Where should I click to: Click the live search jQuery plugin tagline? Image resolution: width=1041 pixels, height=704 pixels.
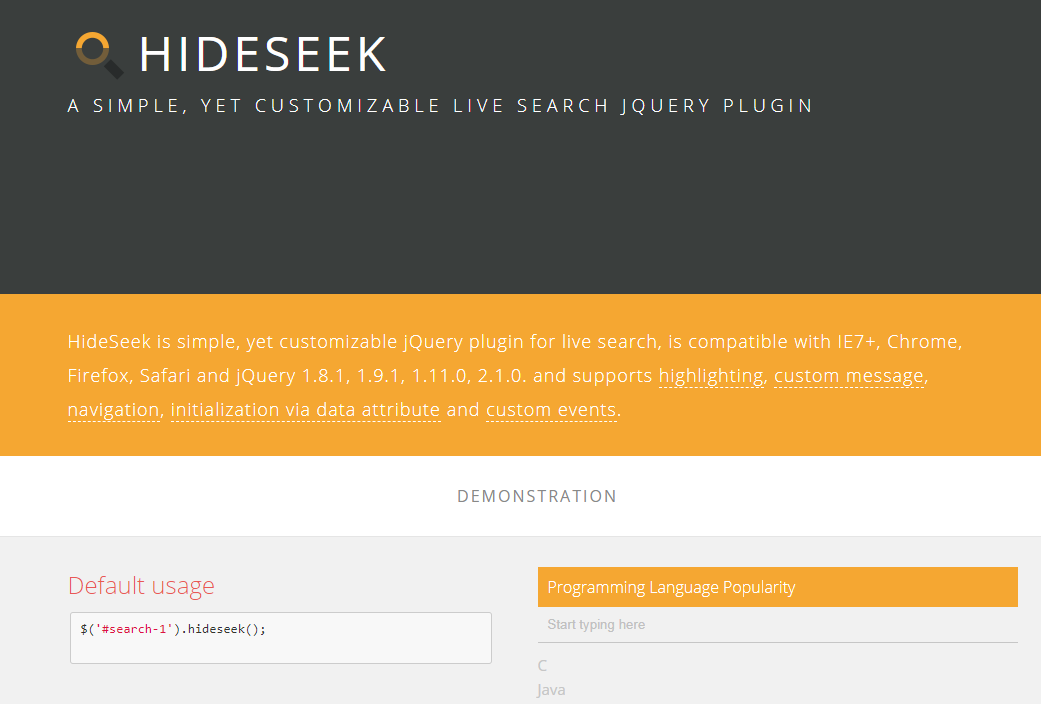[x=440, y=105]
